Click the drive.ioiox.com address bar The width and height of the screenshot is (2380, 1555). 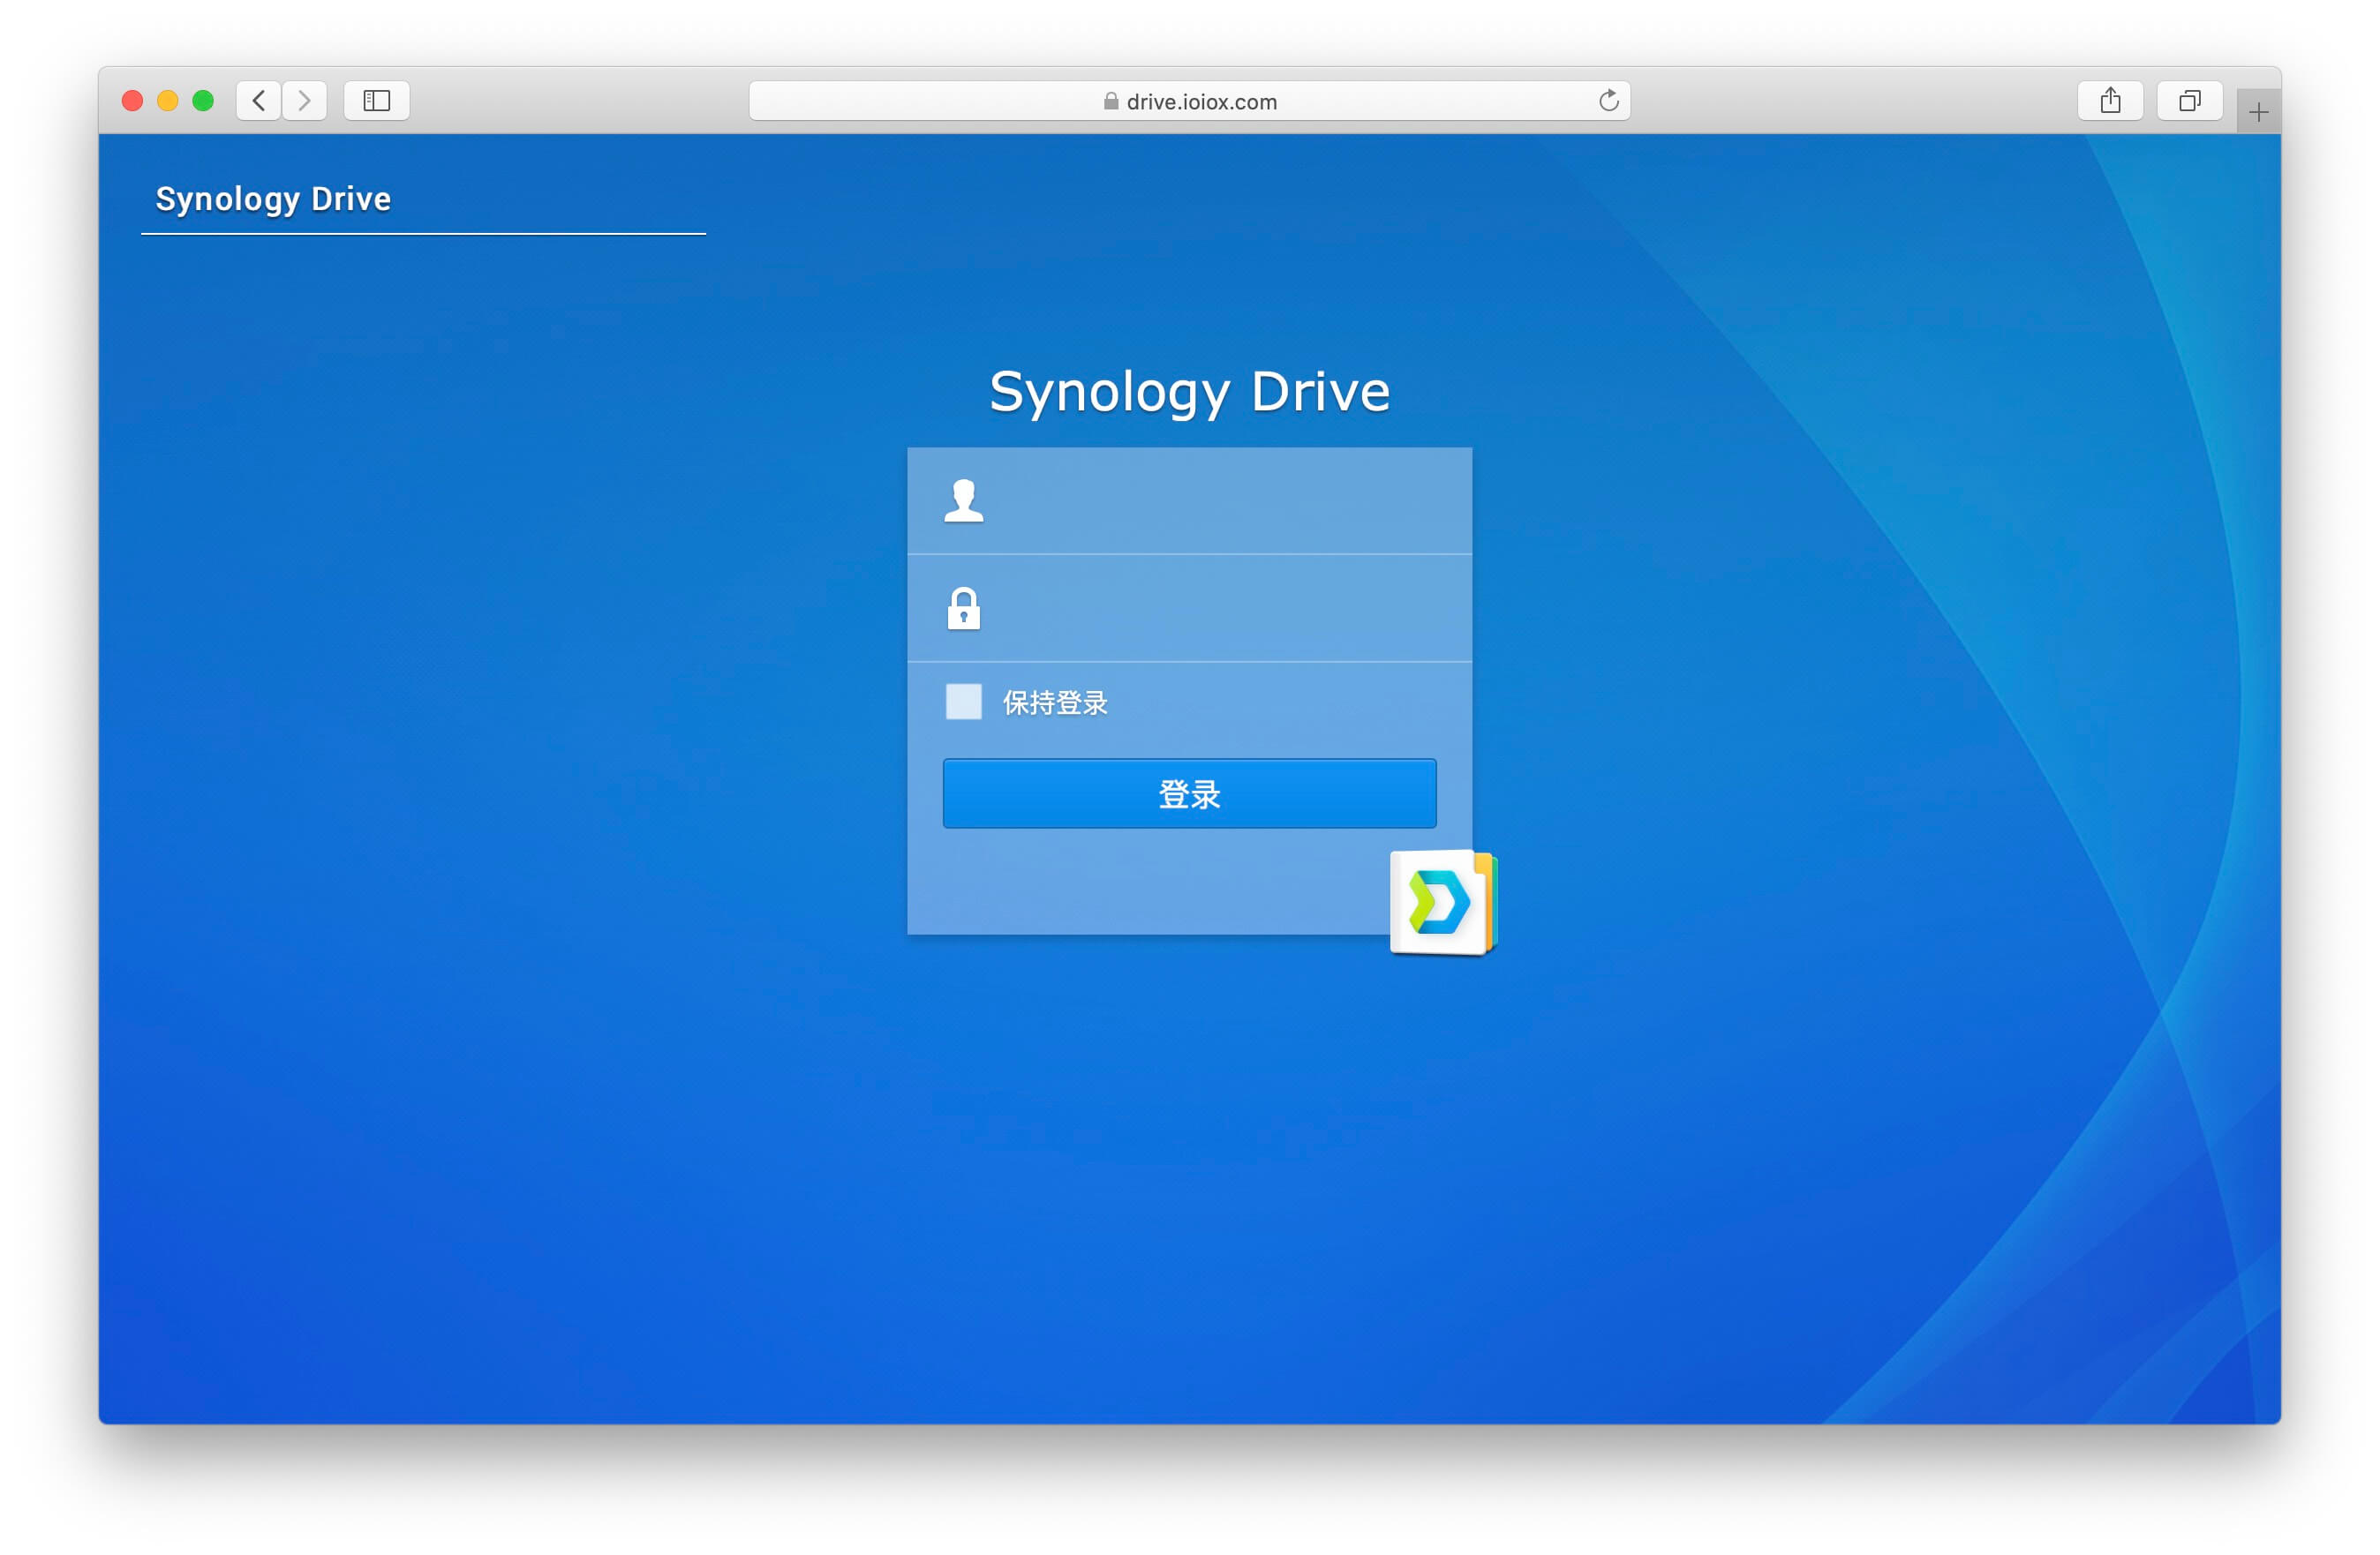point(1190,101)
